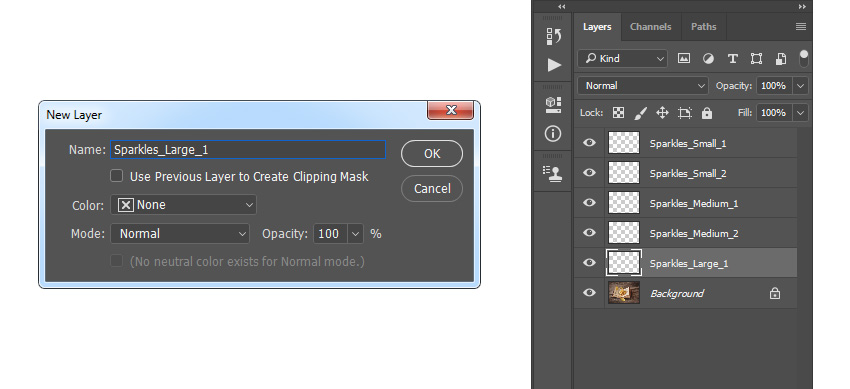
Task: Open the 3D panel icon
Action: pyautogui.click(x=553, y=105)
